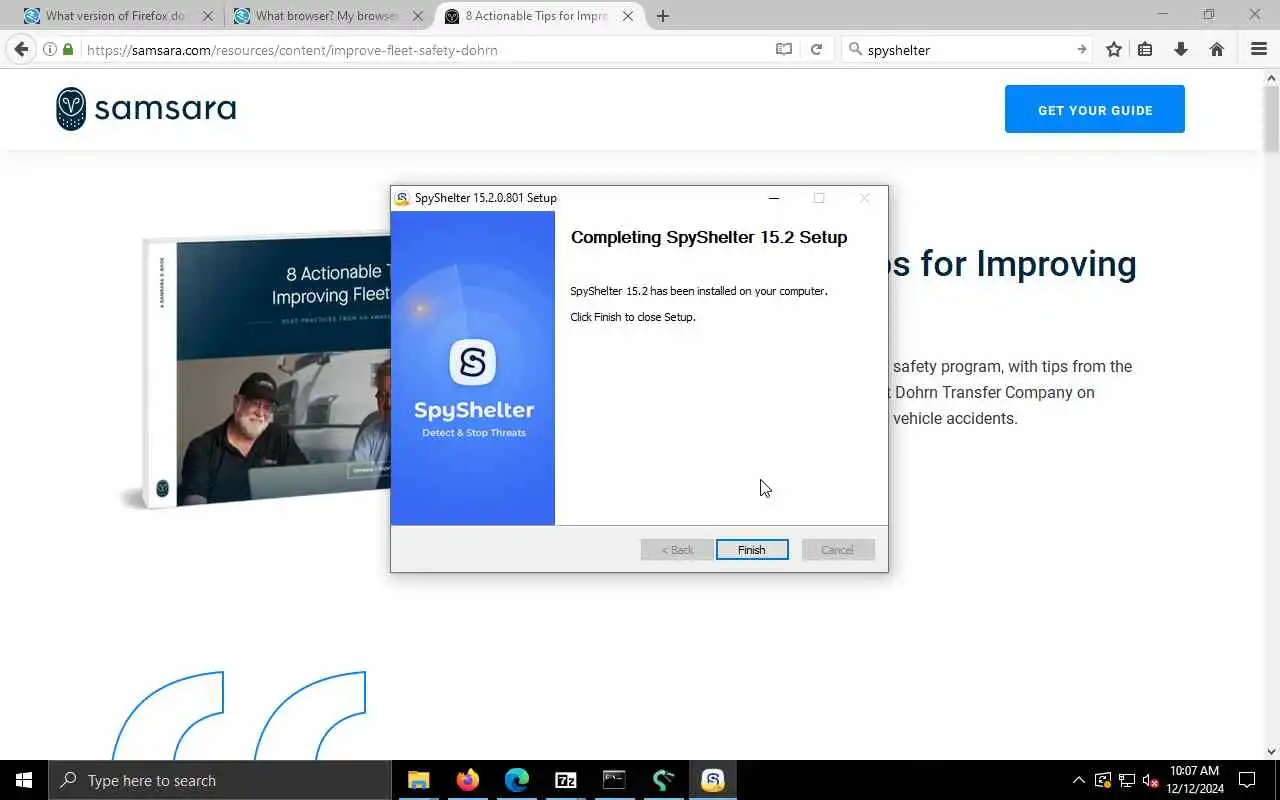Click the search magnifier icon in search box
The height and width of the screenshot is (800, 1280).
click(x=854, y=49)
